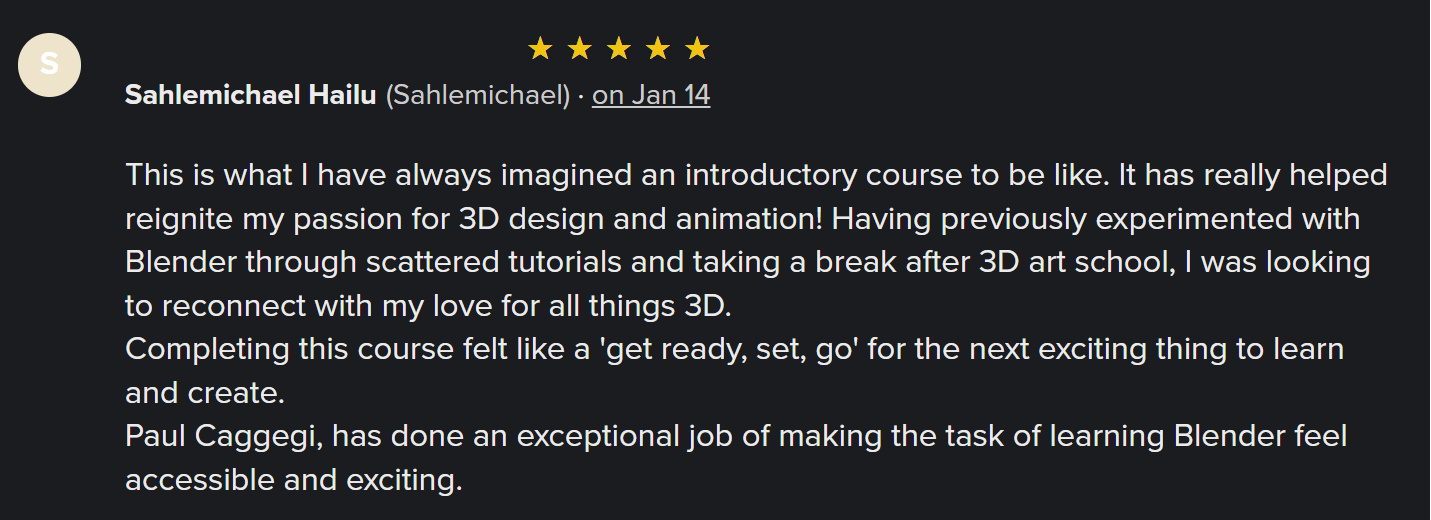Click the line starting "reignite my passion"
The width and height of the screenshot is (1431, 520).
742,218
